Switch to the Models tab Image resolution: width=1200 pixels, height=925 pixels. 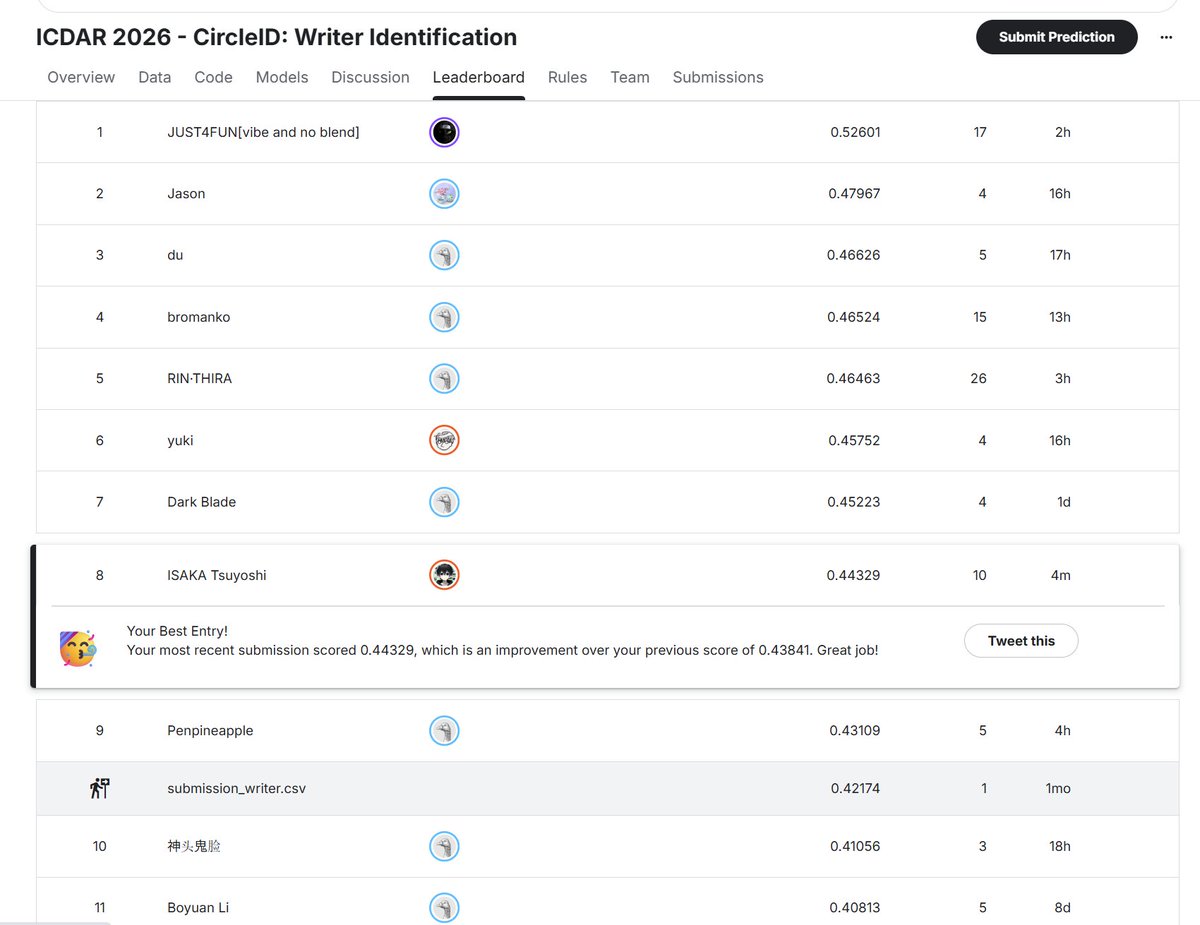tap(282, 77)
